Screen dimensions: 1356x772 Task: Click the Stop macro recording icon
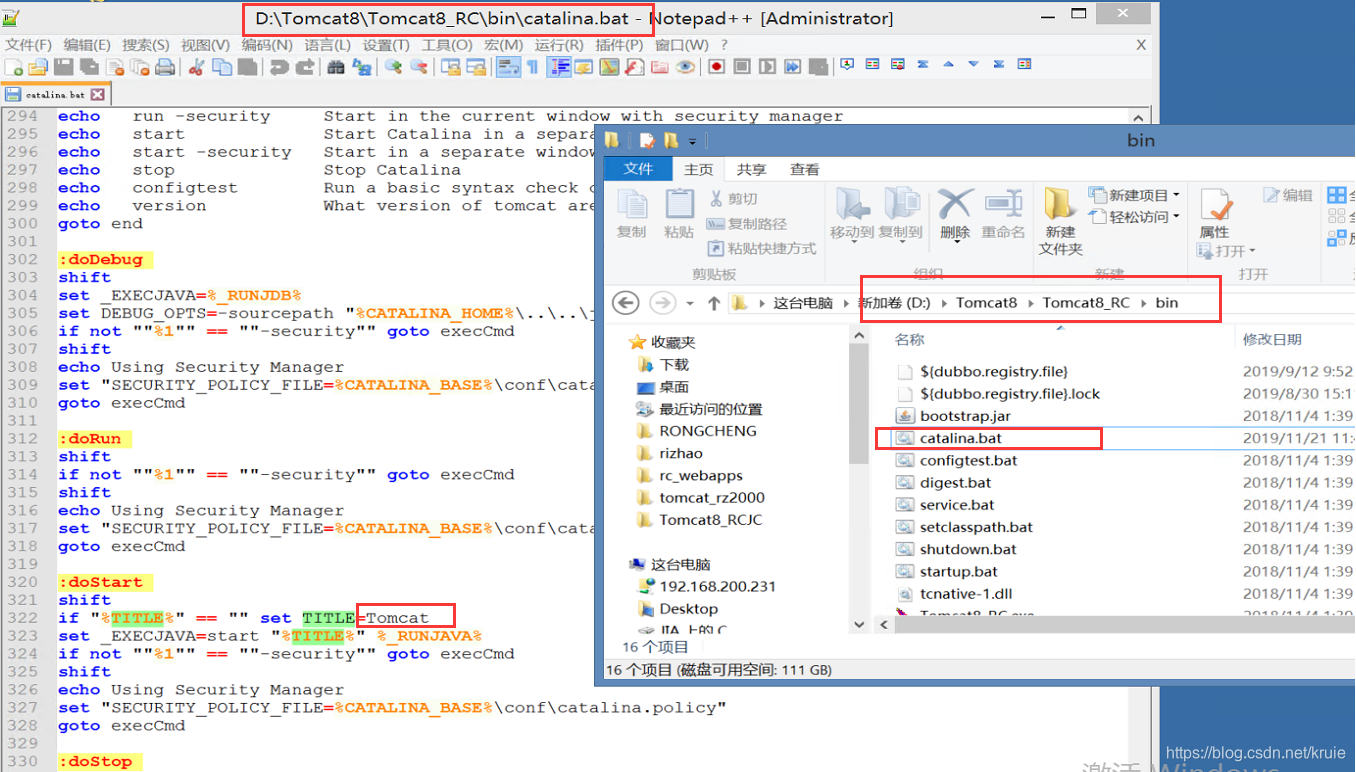click(742, 67)
